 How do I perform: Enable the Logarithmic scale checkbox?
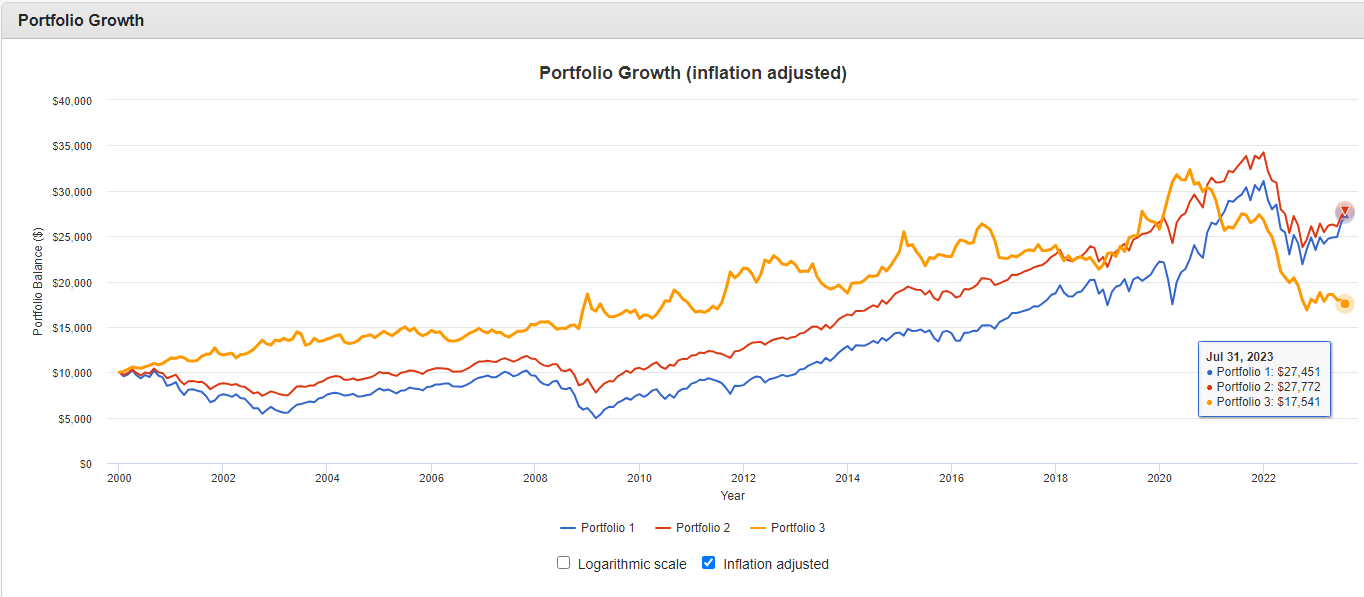(564, 563)
